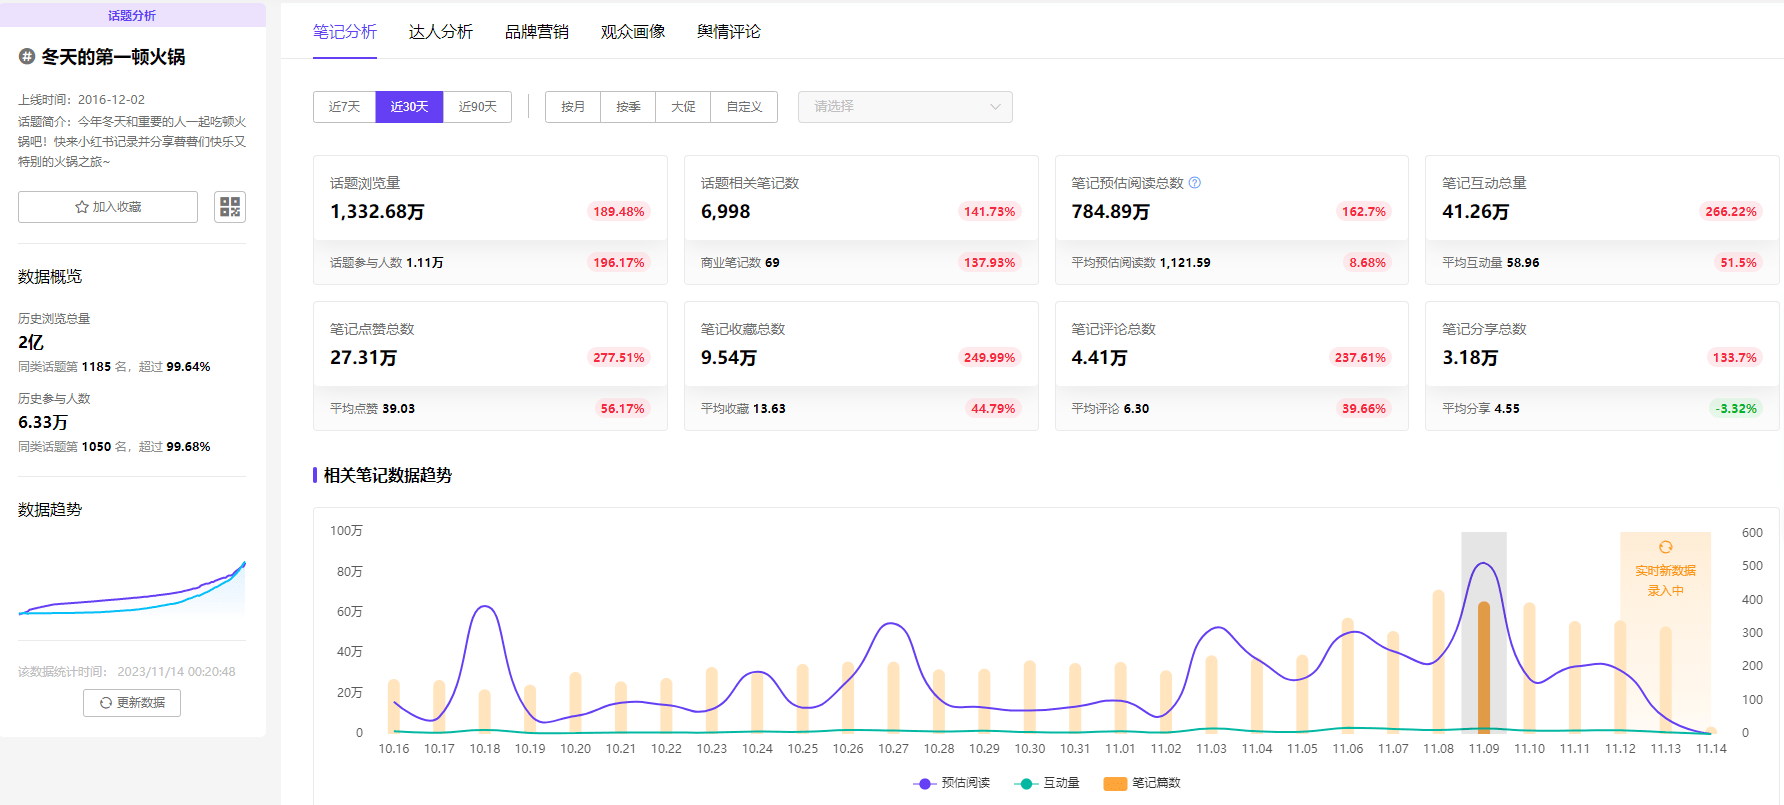Click the hashtag icon beside topic title
The image size is (1784, 805).
[x=27, y=57]
